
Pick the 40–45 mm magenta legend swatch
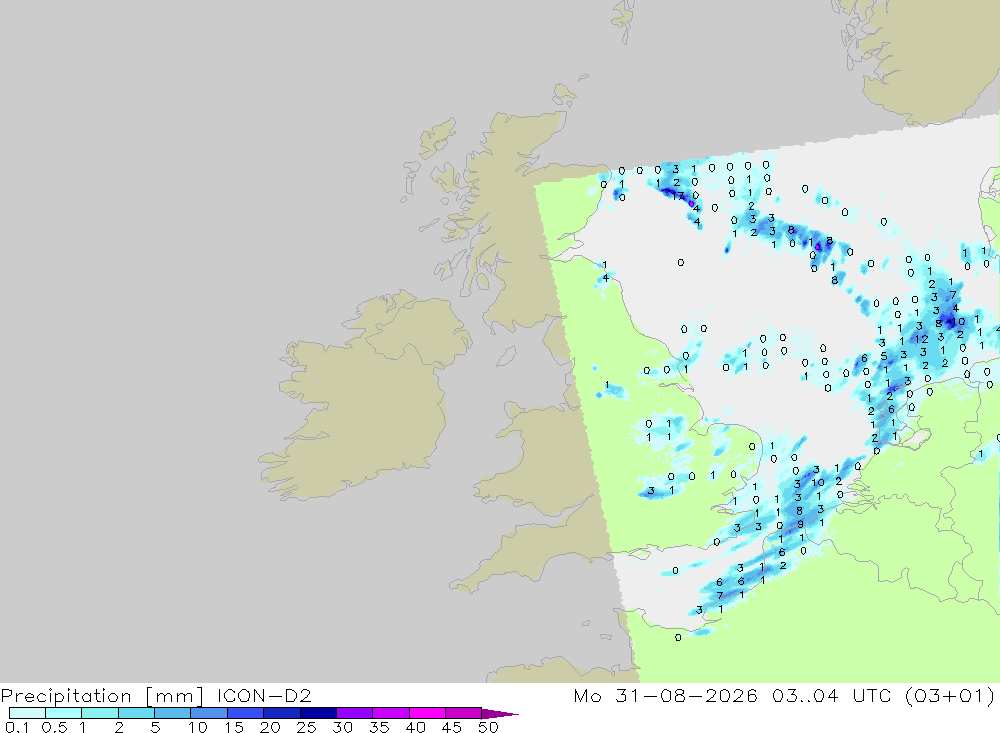point(427,713)
